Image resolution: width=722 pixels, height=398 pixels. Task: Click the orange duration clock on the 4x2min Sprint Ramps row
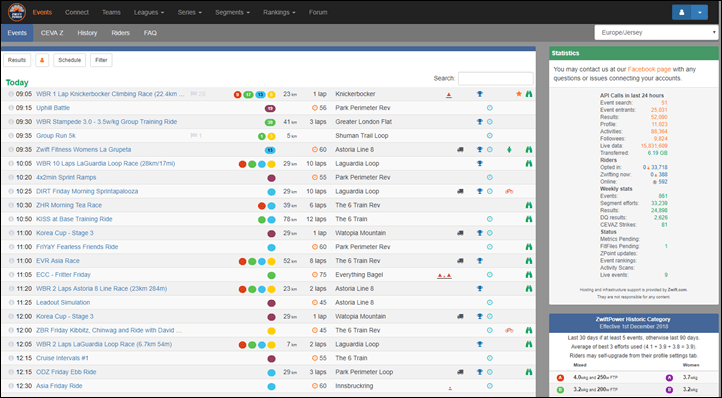click(x=315, y=177)
